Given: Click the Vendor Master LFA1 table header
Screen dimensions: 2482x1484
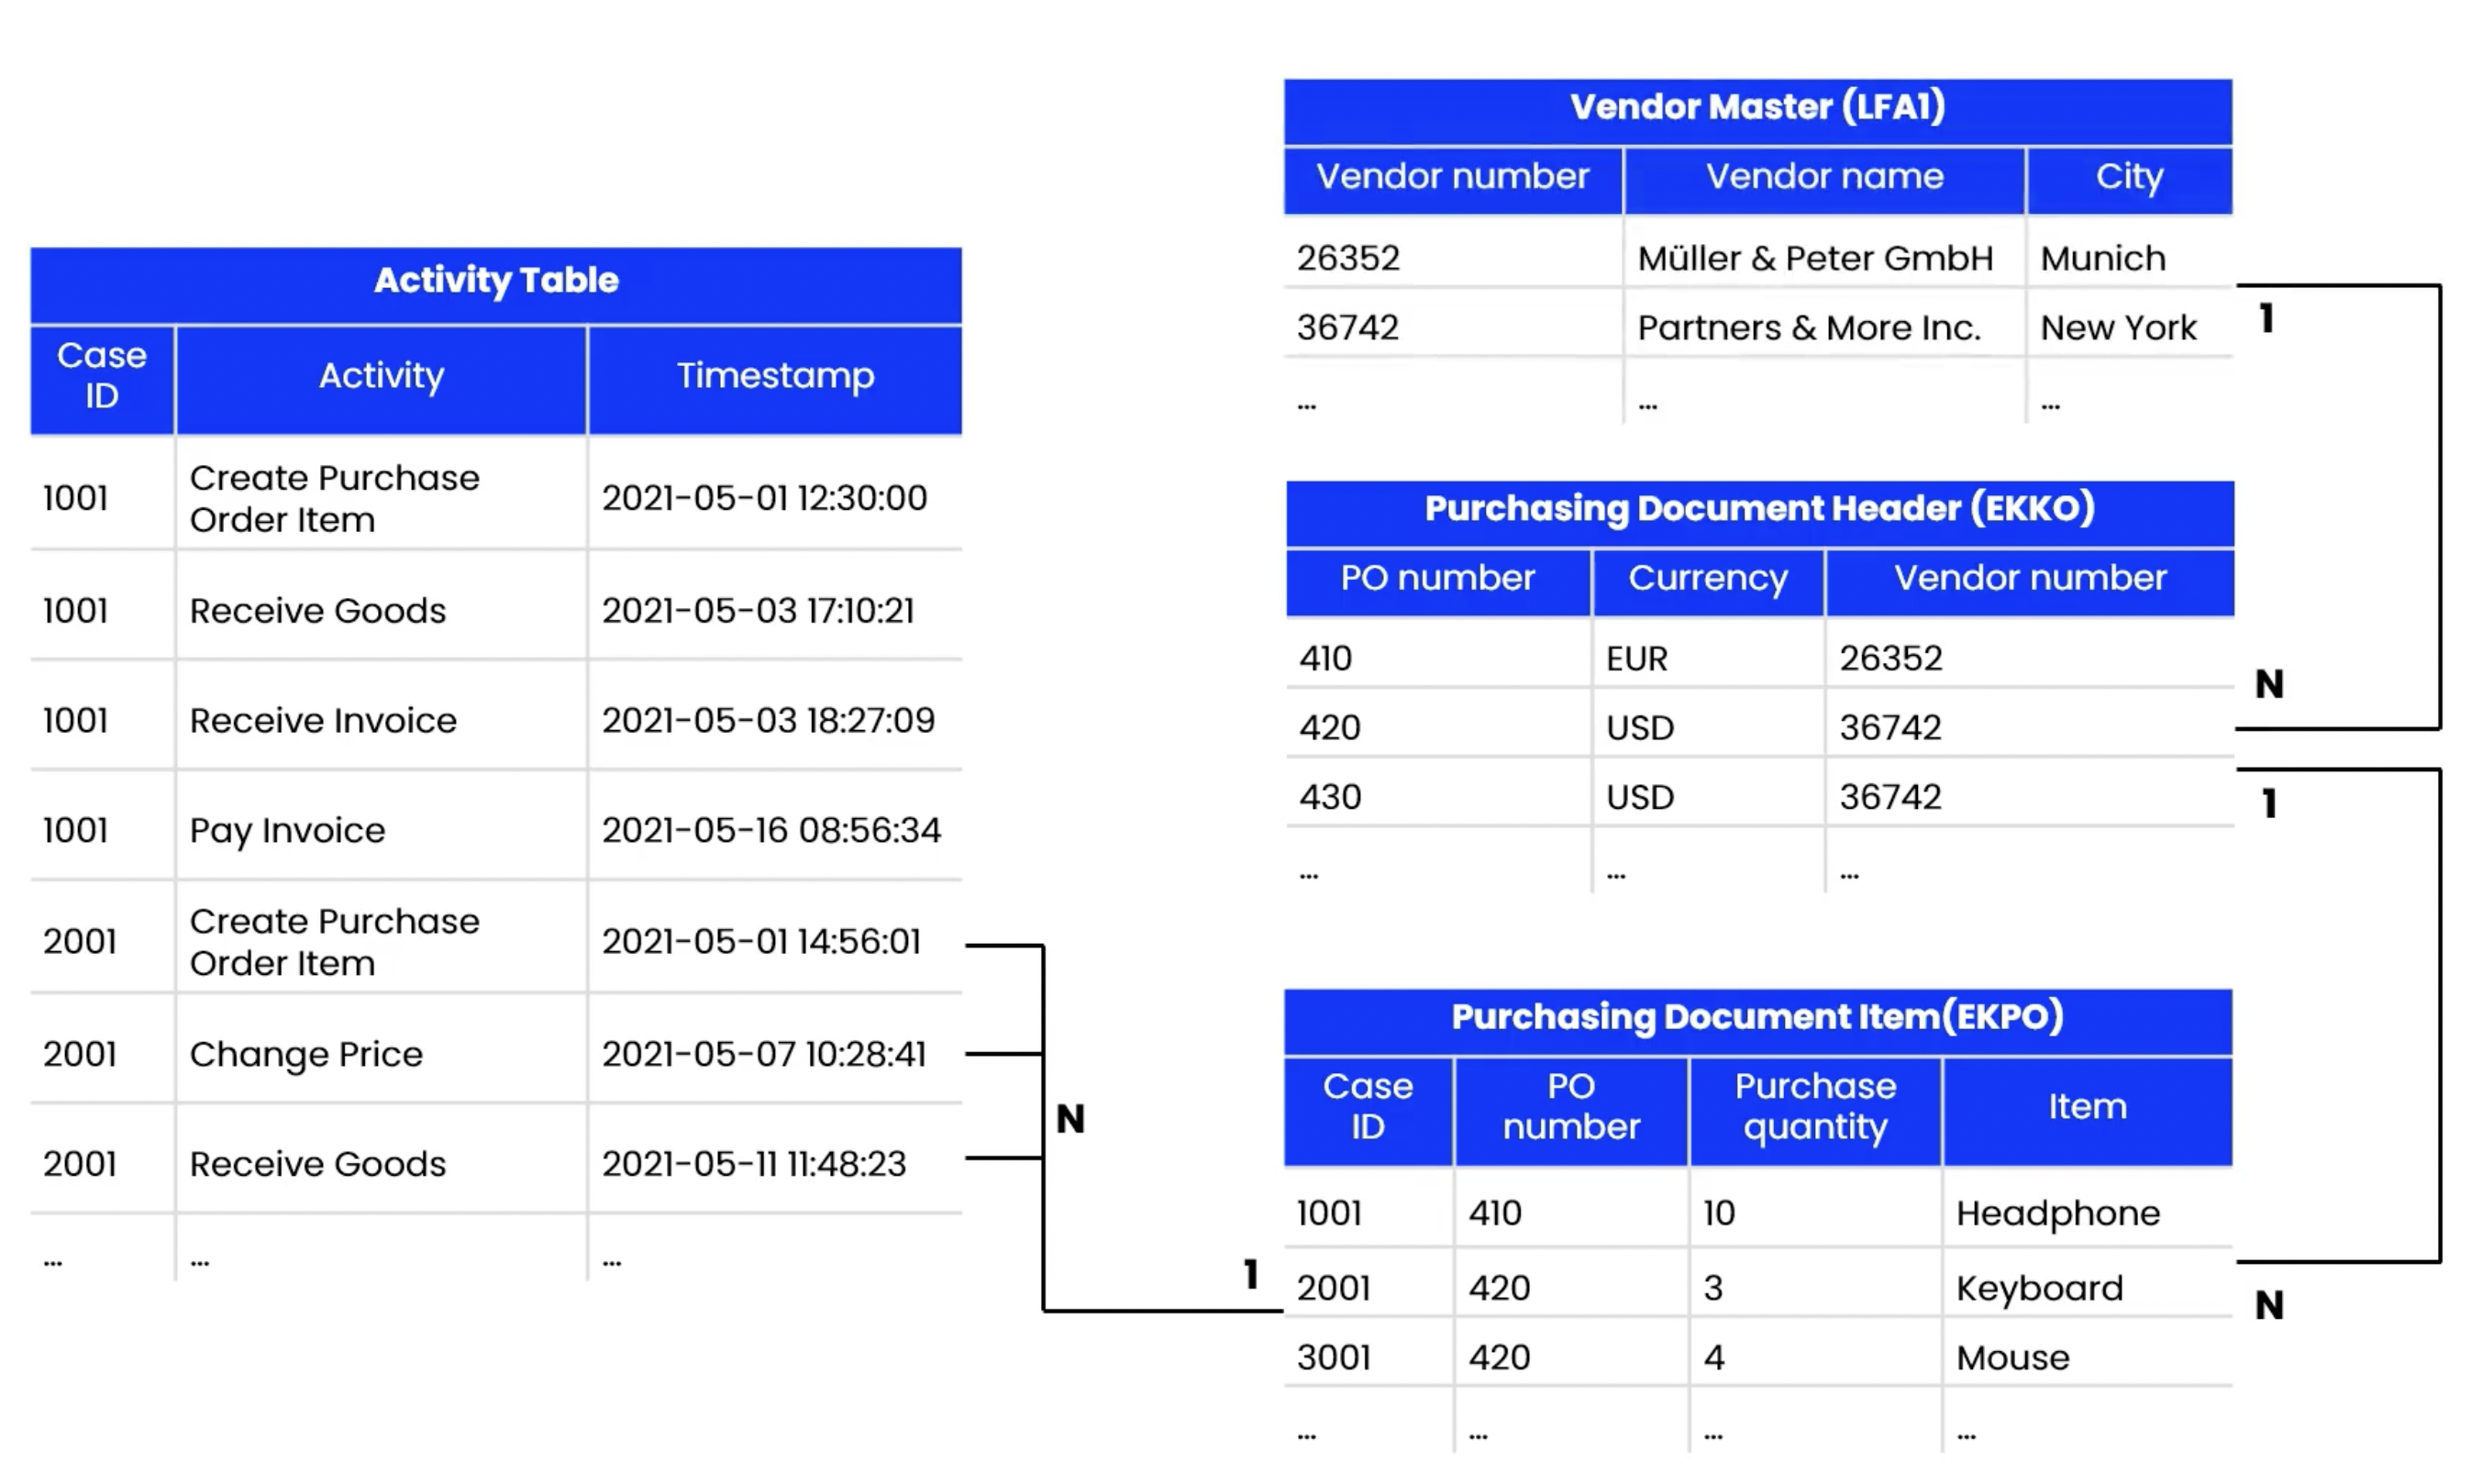Looking at the screenshot, I should coord(1759,107).
